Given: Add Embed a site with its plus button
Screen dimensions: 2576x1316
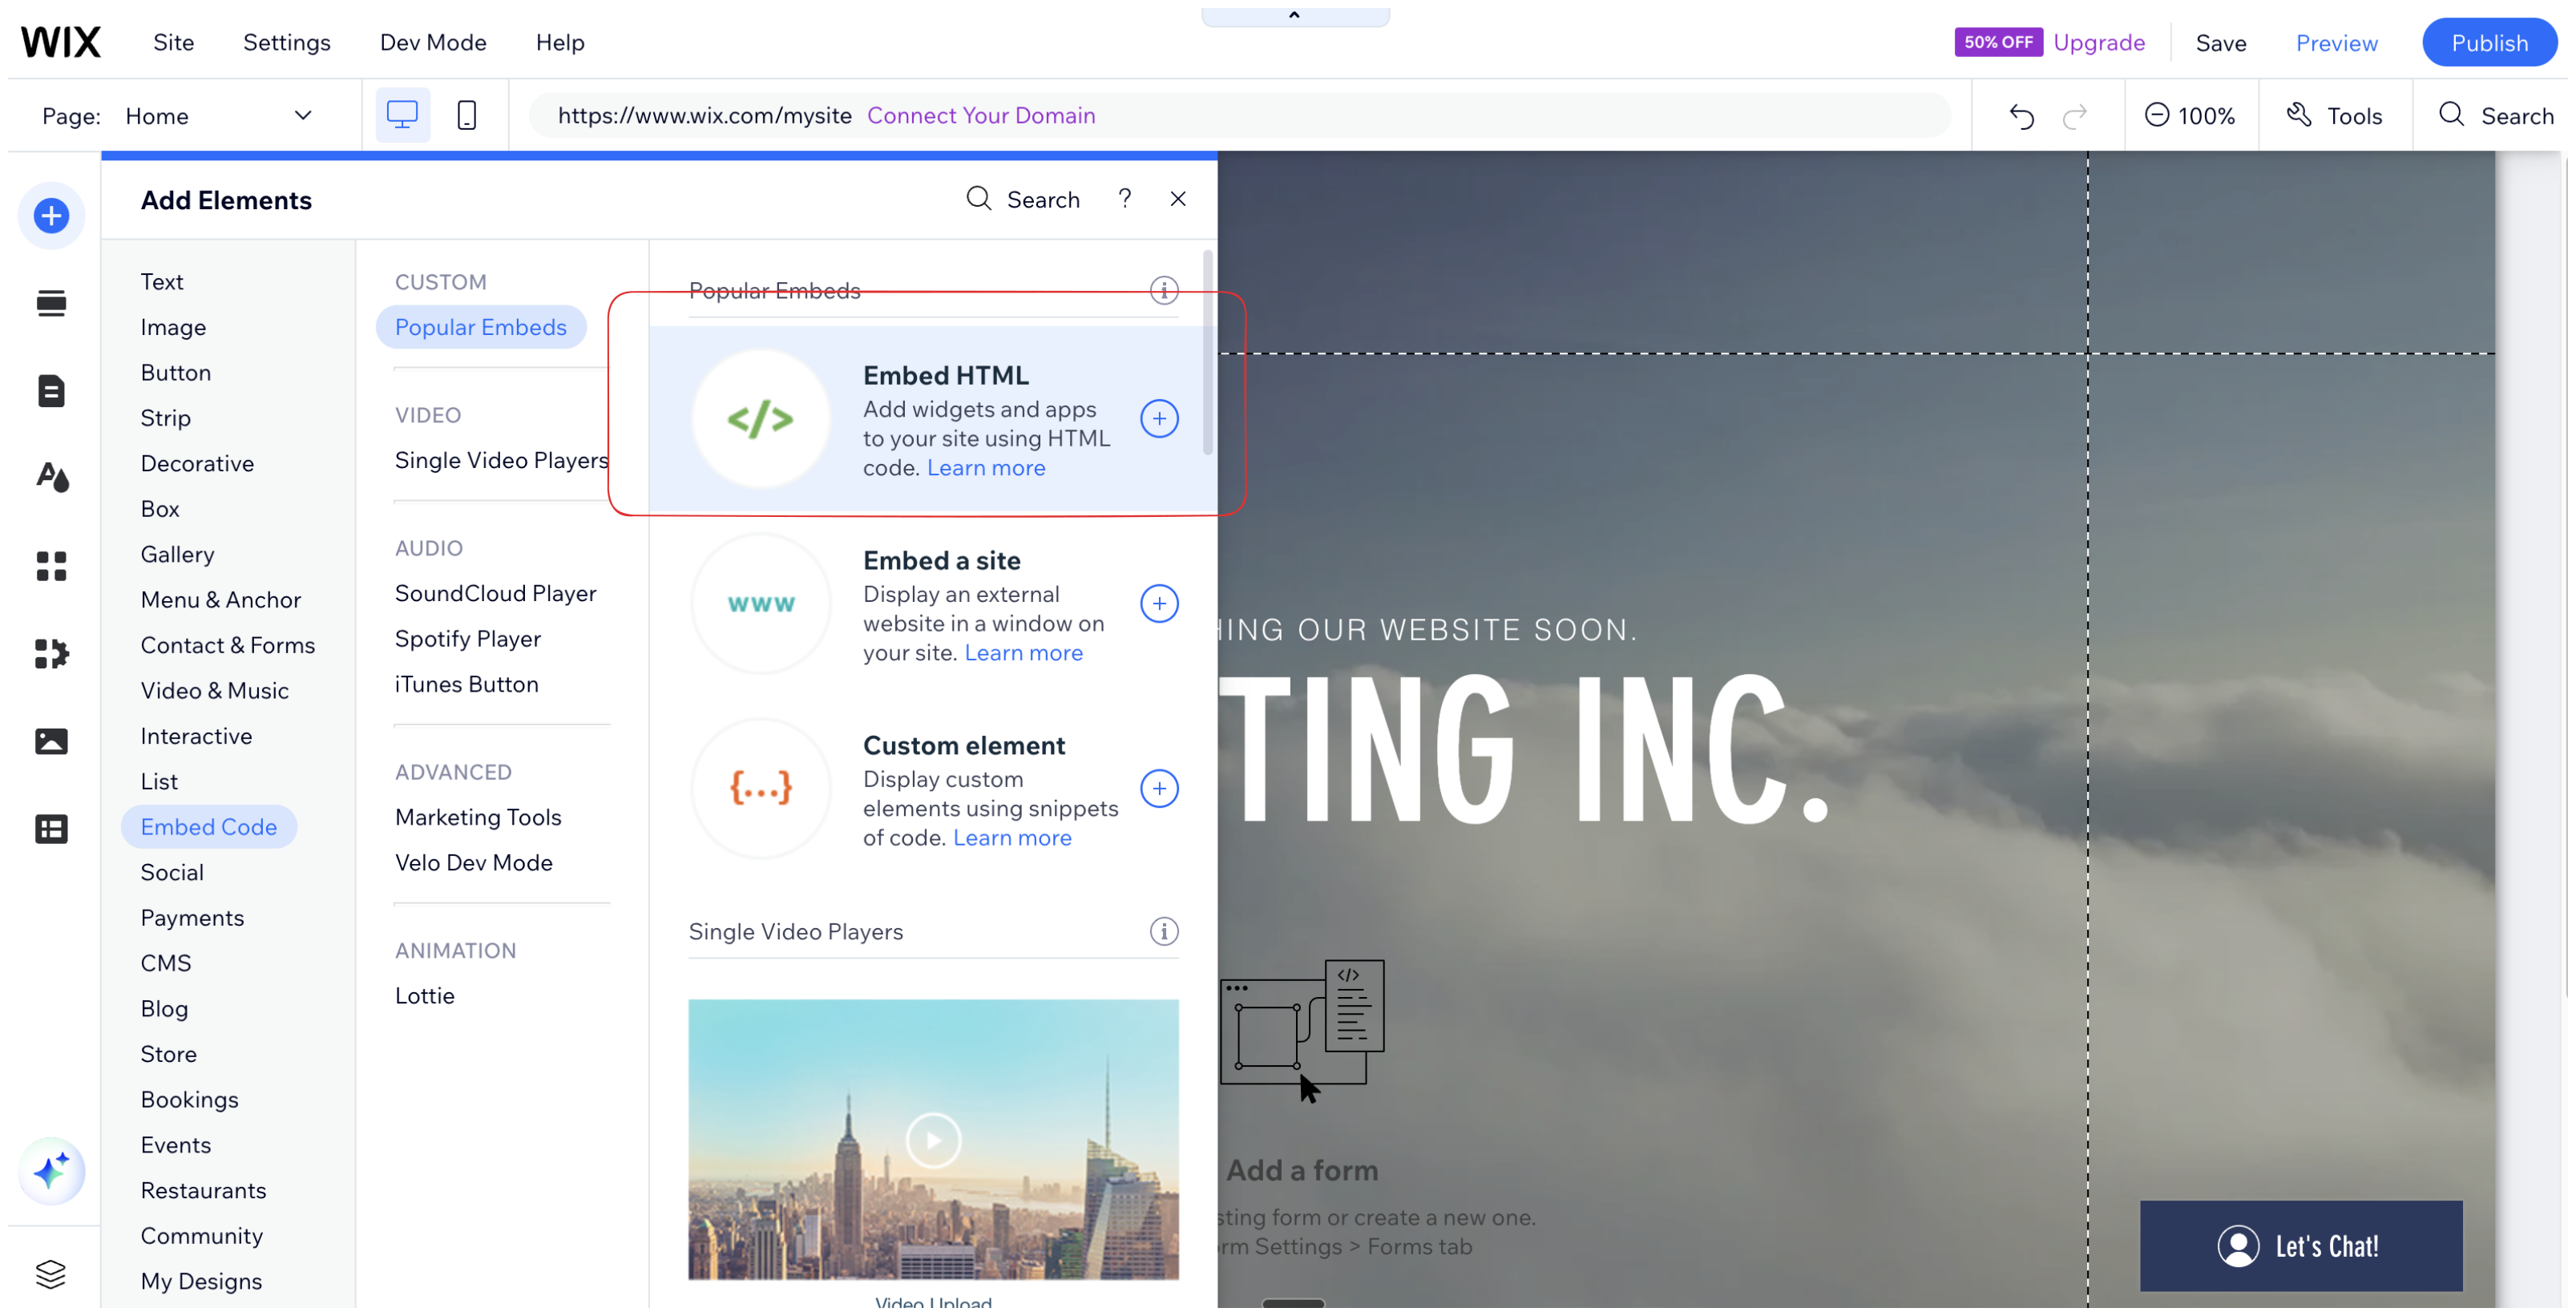Looking at the screenshot, I should click(1159, 604).
